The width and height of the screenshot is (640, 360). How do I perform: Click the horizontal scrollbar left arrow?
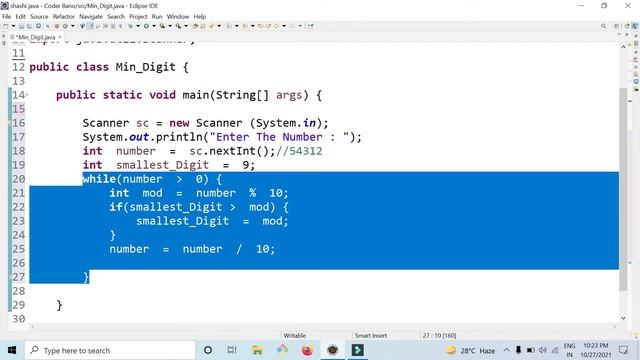33,327
